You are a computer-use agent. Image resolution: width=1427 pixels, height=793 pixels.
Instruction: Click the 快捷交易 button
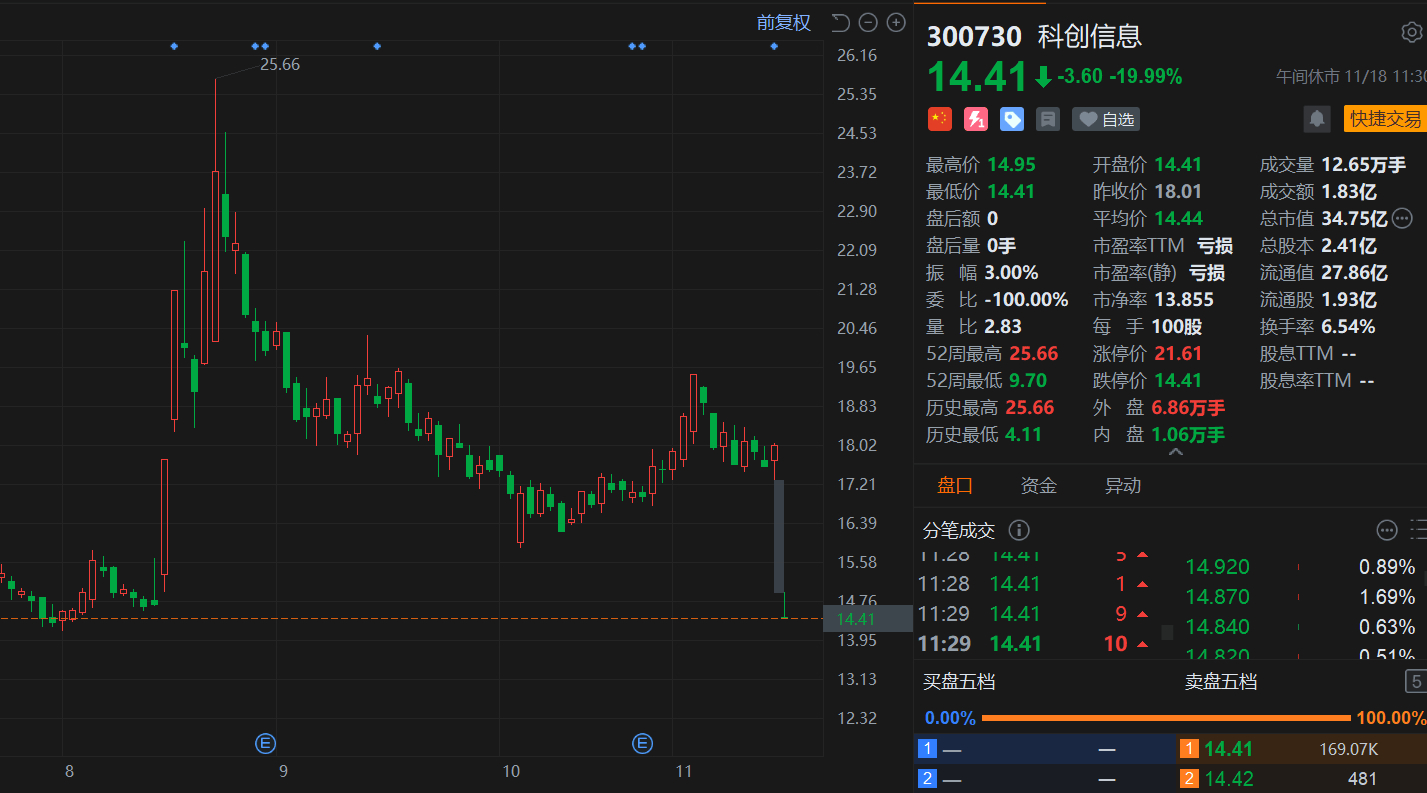1385,119
